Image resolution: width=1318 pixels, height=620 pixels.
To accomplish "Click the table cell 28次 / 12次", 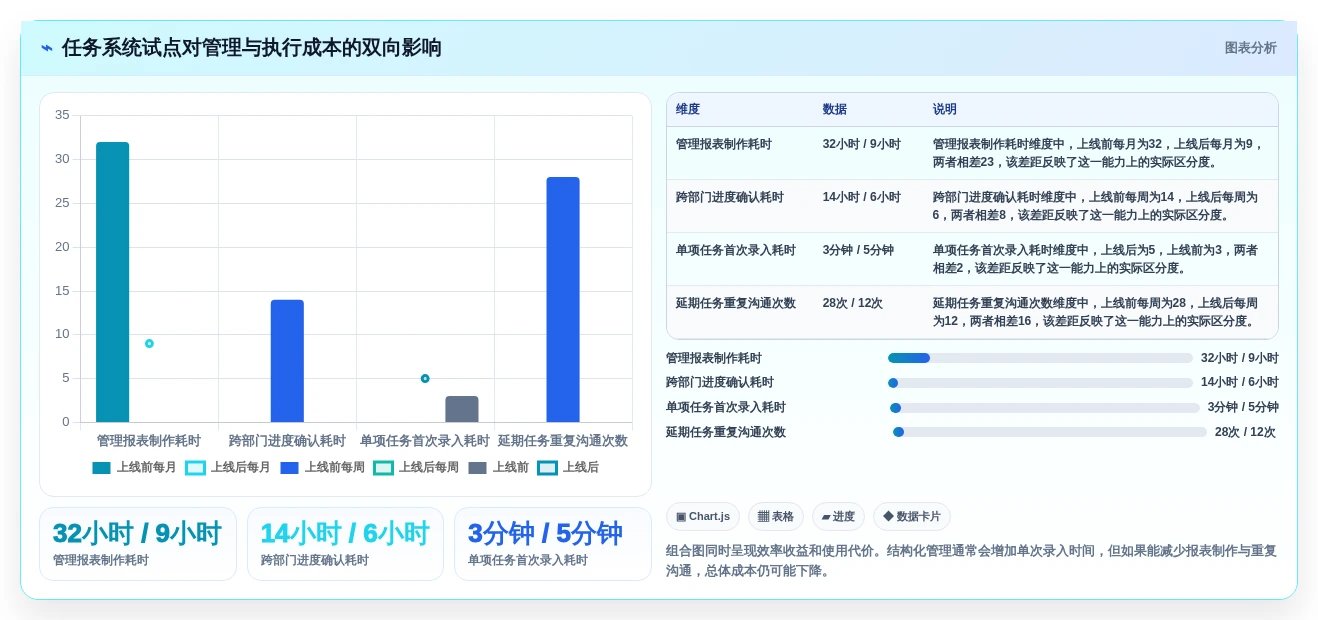I will pyautogui.click(x=853, y=303).
